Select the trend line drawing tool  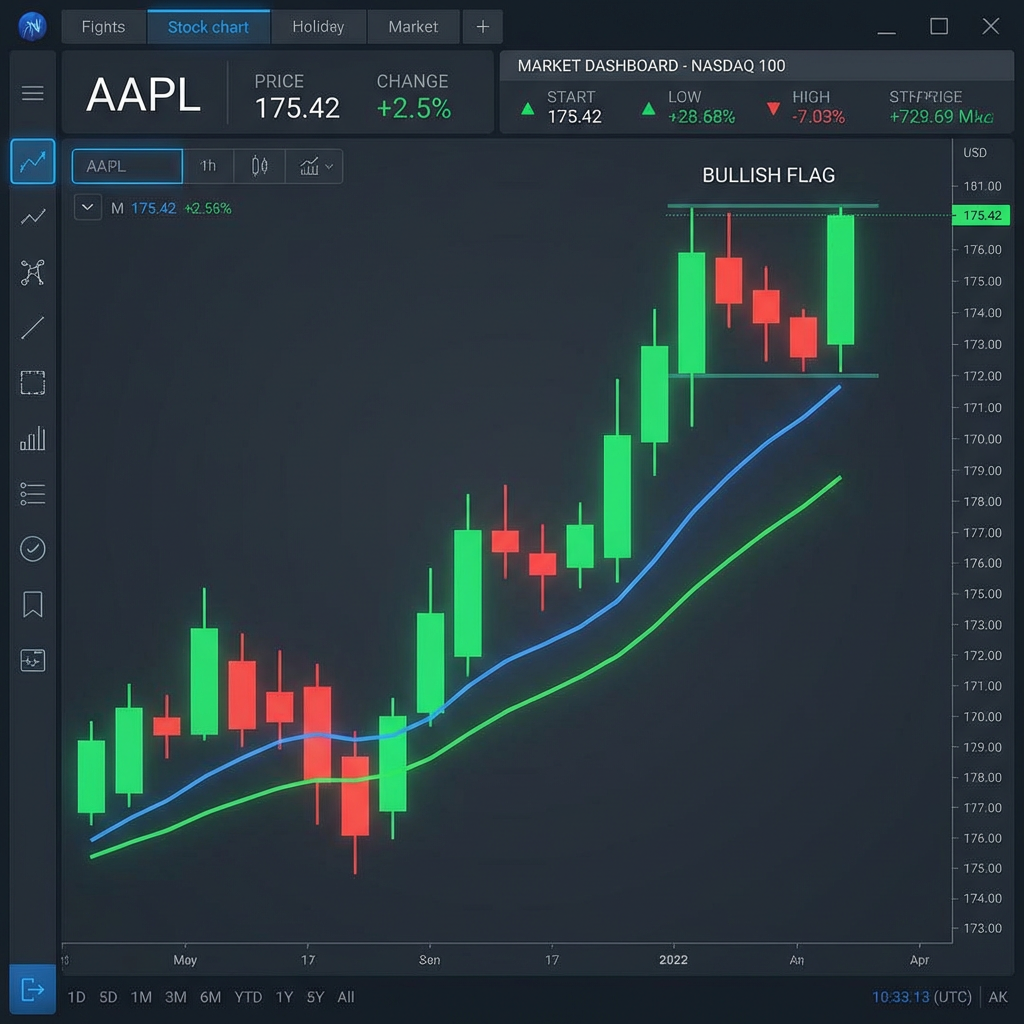[33, 327]
